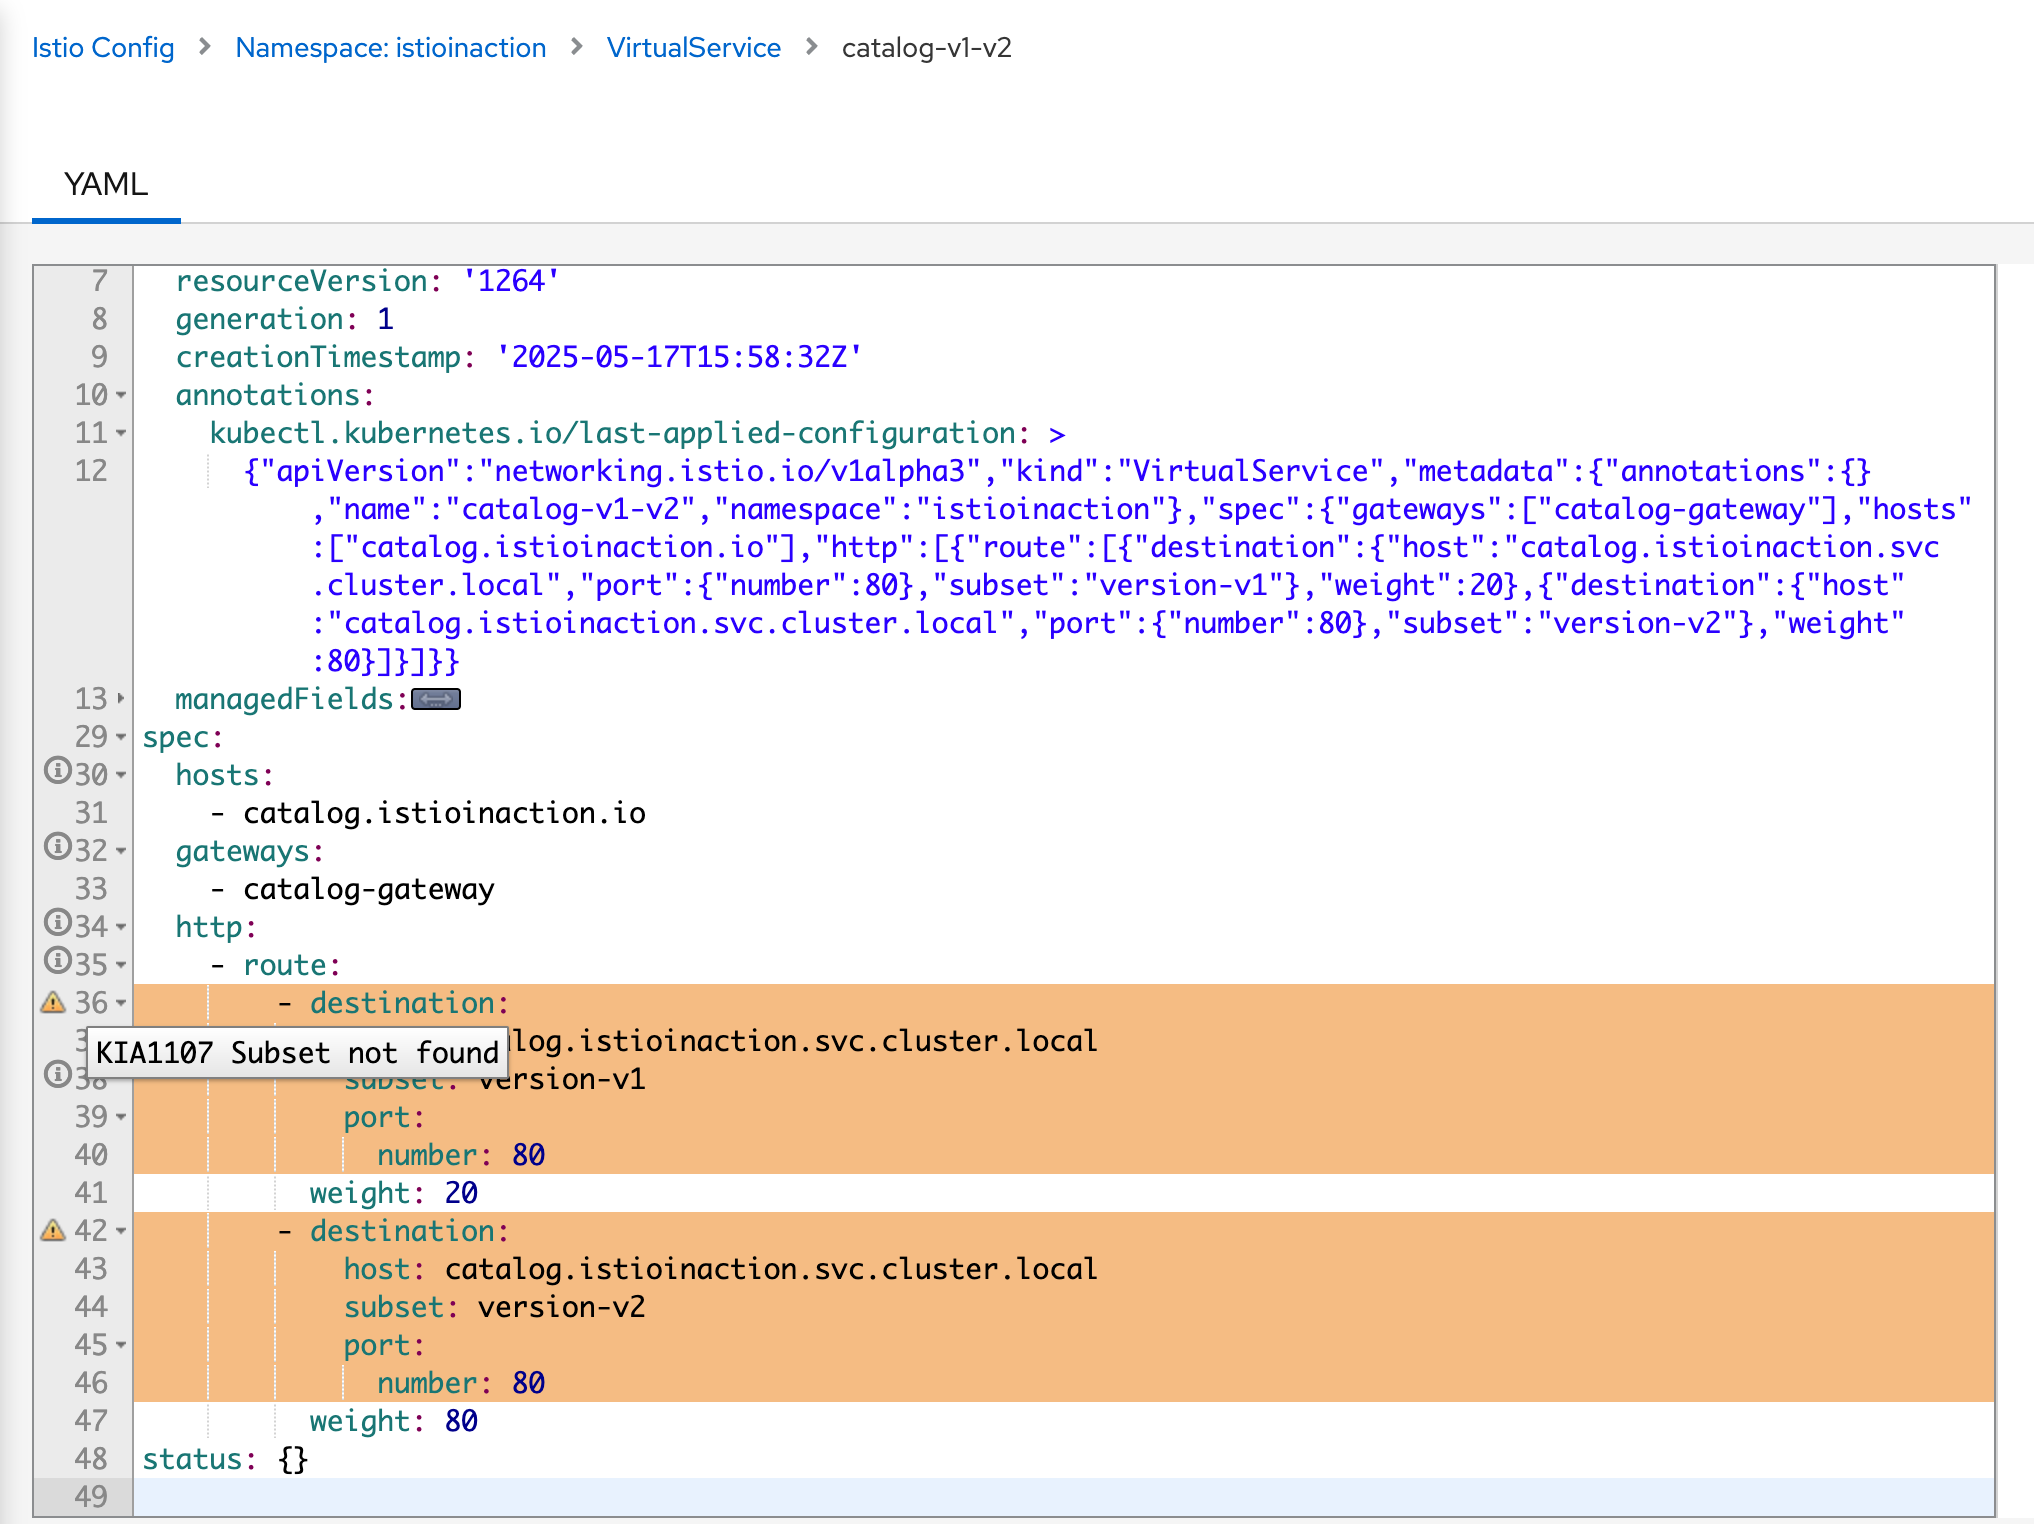Click the weight value 20 on line 41
This screenshot has height=1524, width=2034.
pyautogui.click(x=461, y=1193)
